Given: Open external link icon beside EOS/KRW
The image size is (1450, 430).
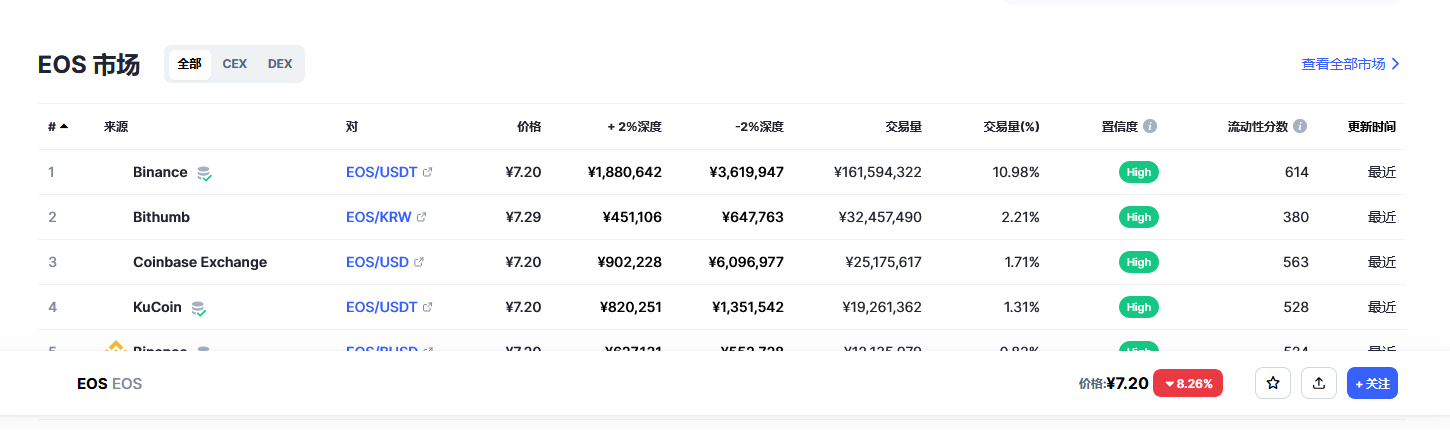Looking at the screenshot, I should pyautogui.click(x=422, y=217).
